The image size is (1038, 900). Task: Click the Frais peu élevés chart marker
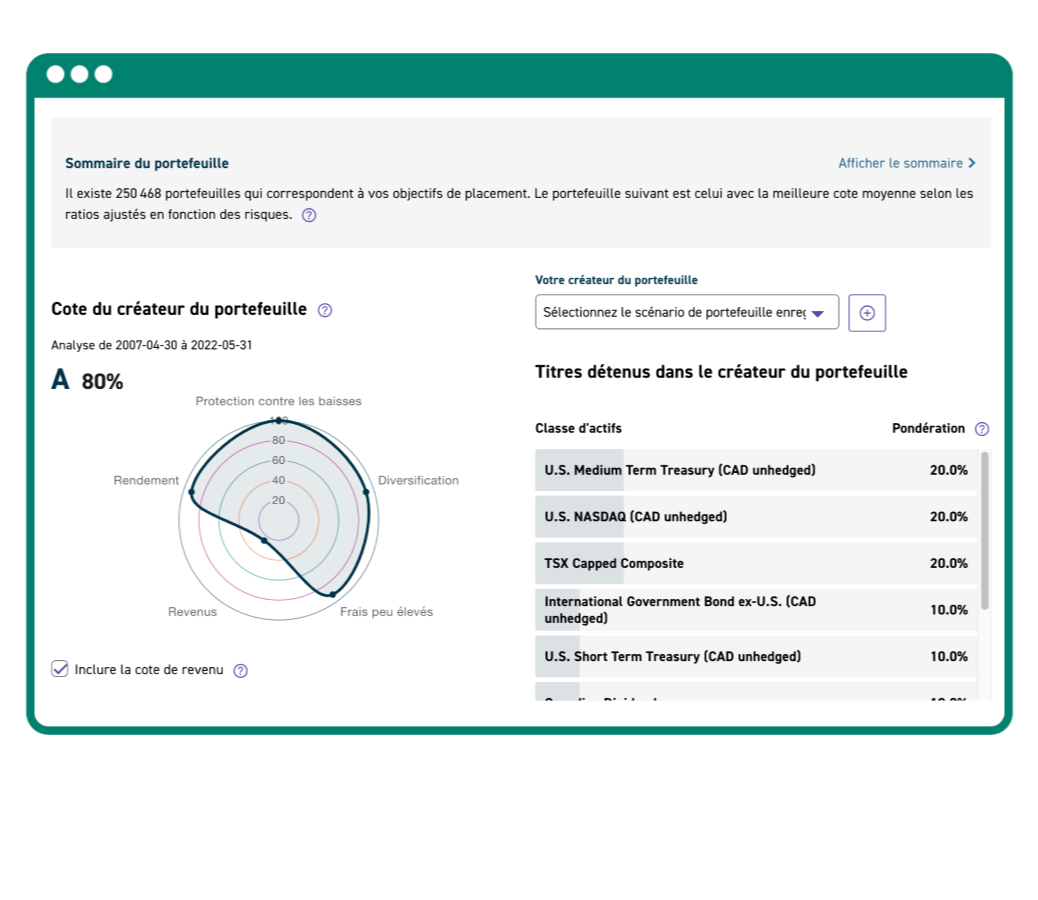331,595
